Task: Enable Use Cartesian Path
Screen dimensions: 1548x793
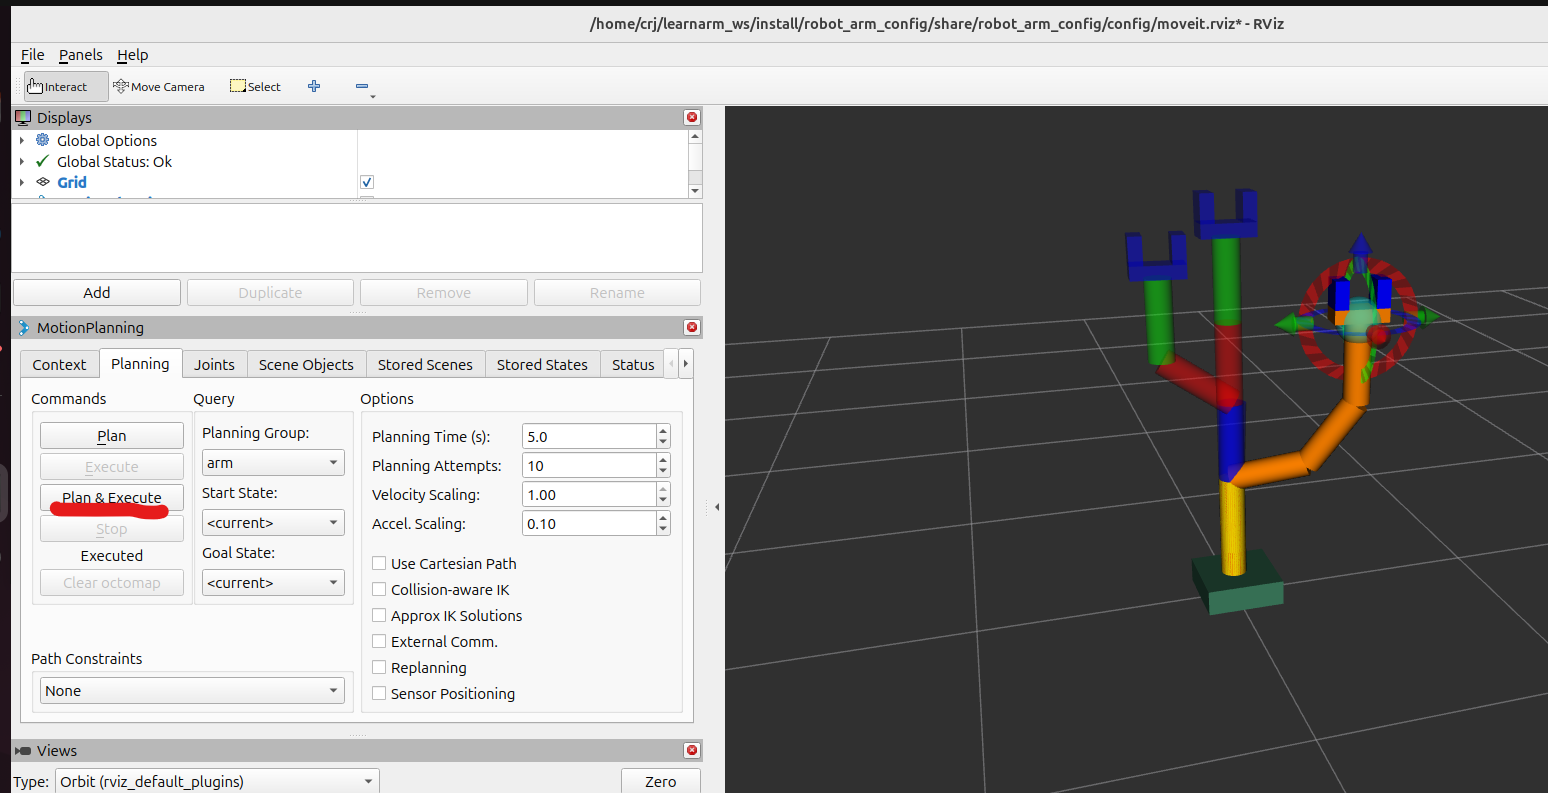Action: pos(379,563)
